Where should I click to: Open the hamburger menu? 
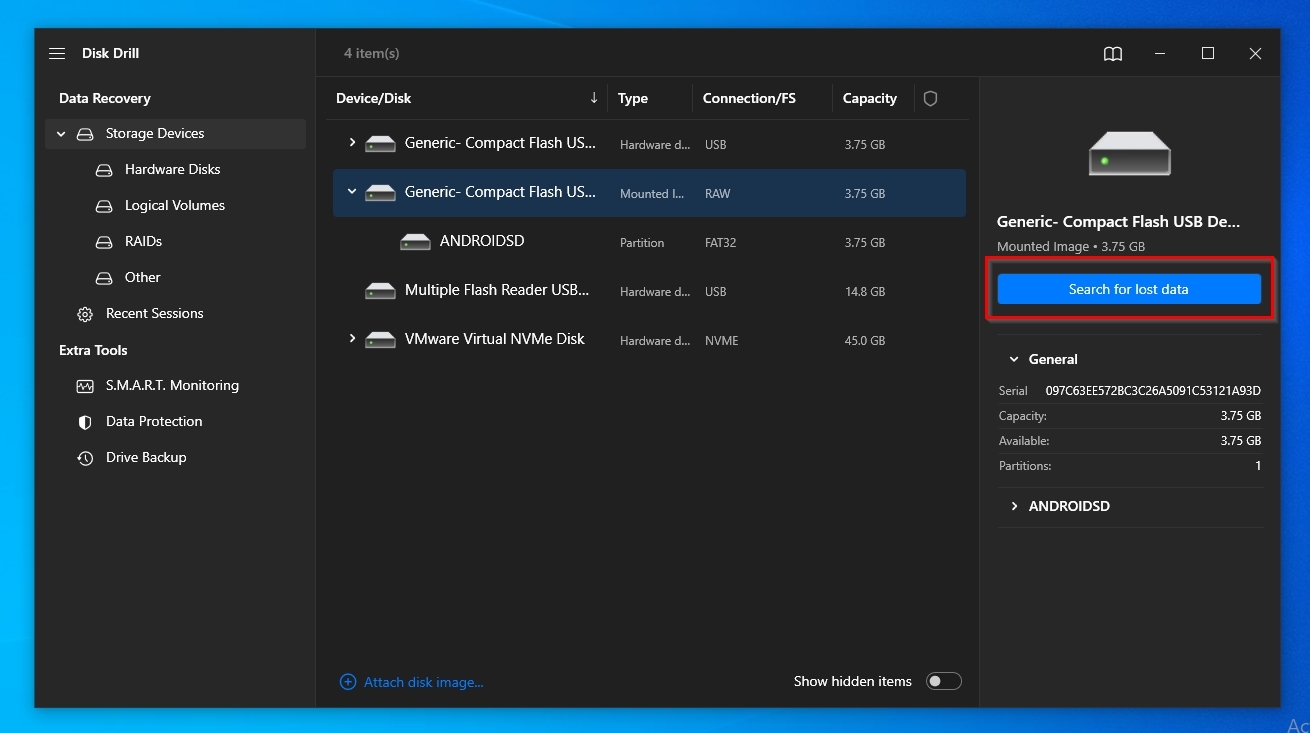coord(57,53)
